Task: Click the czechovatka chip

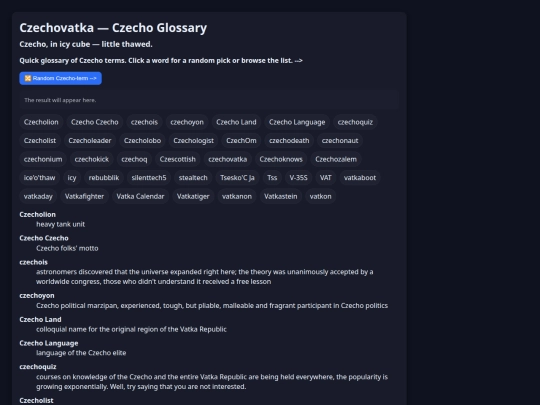Action: pos(228,159)
